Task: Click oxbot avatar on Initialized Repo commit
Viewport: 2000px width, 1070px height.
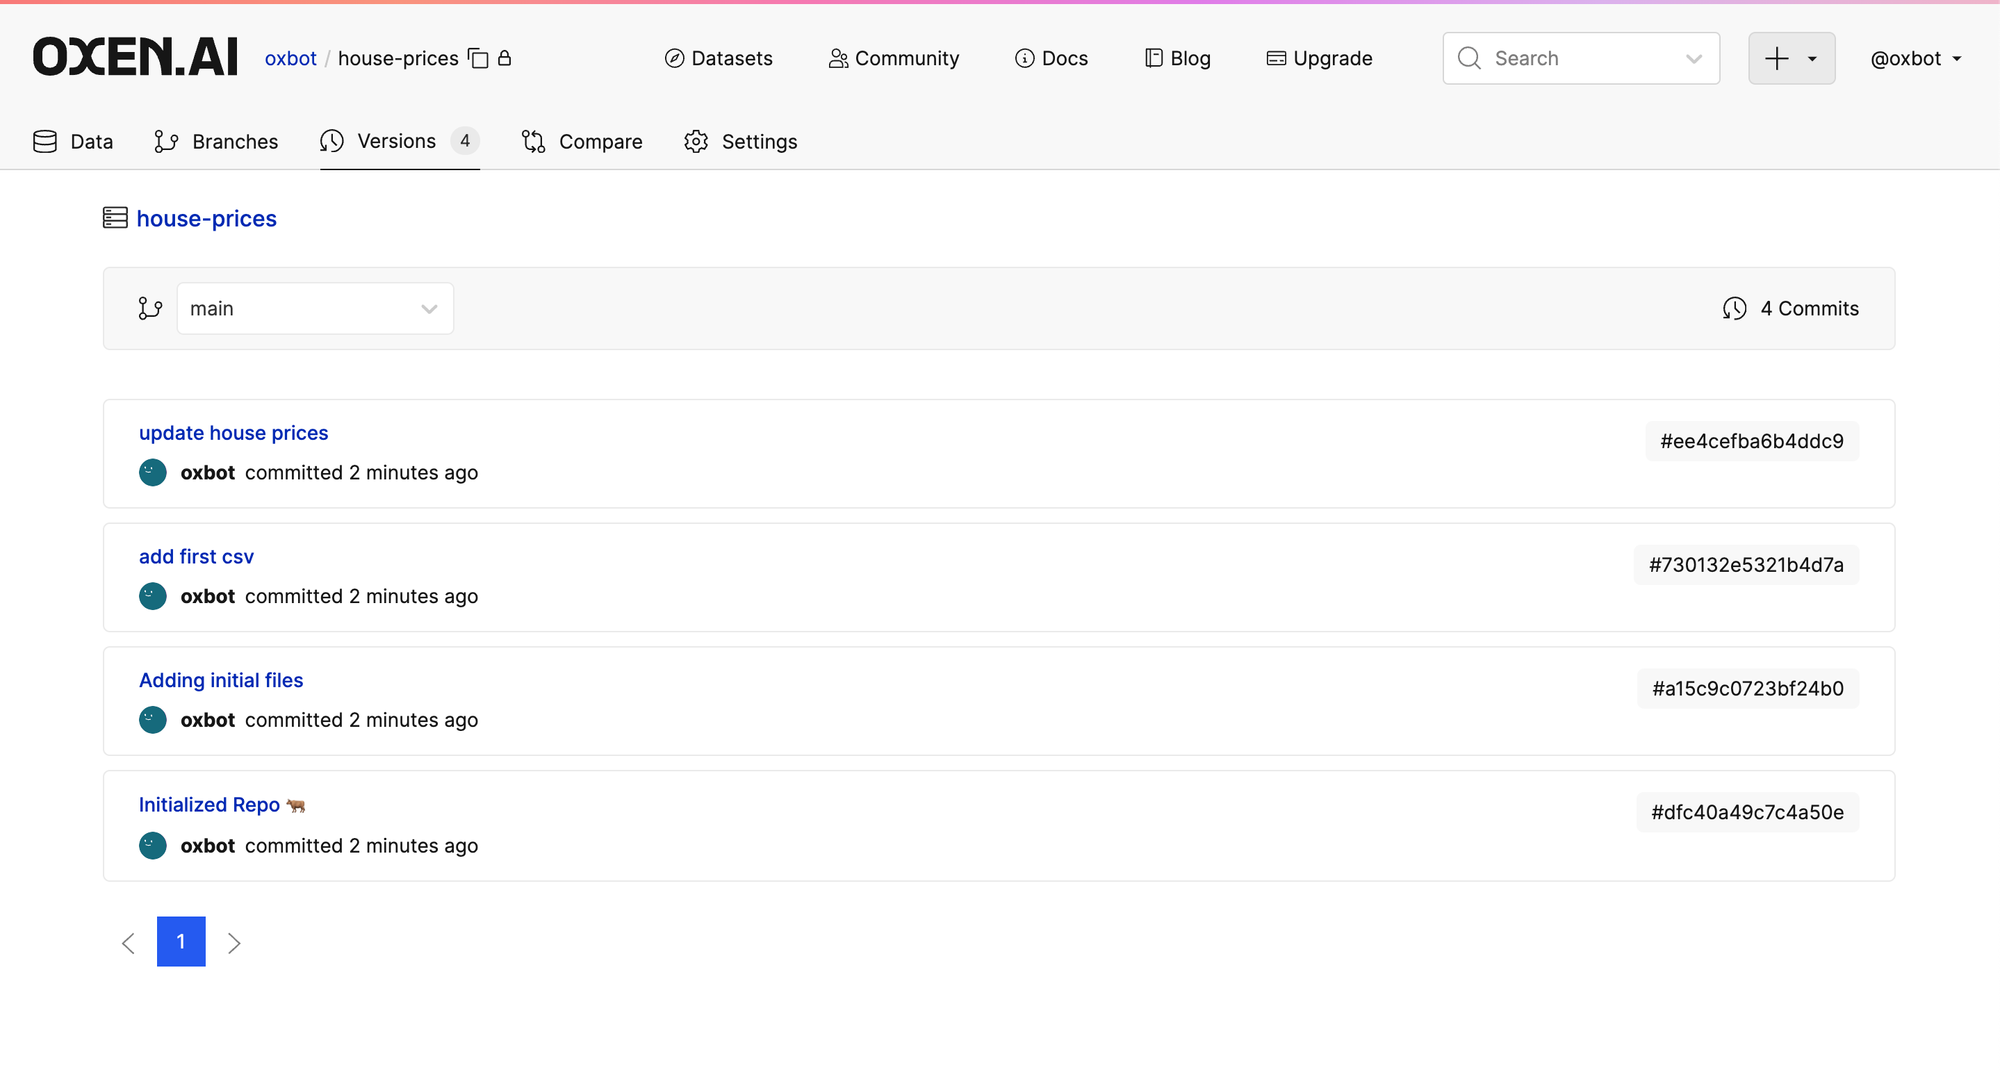Action: tap(153, 846)
